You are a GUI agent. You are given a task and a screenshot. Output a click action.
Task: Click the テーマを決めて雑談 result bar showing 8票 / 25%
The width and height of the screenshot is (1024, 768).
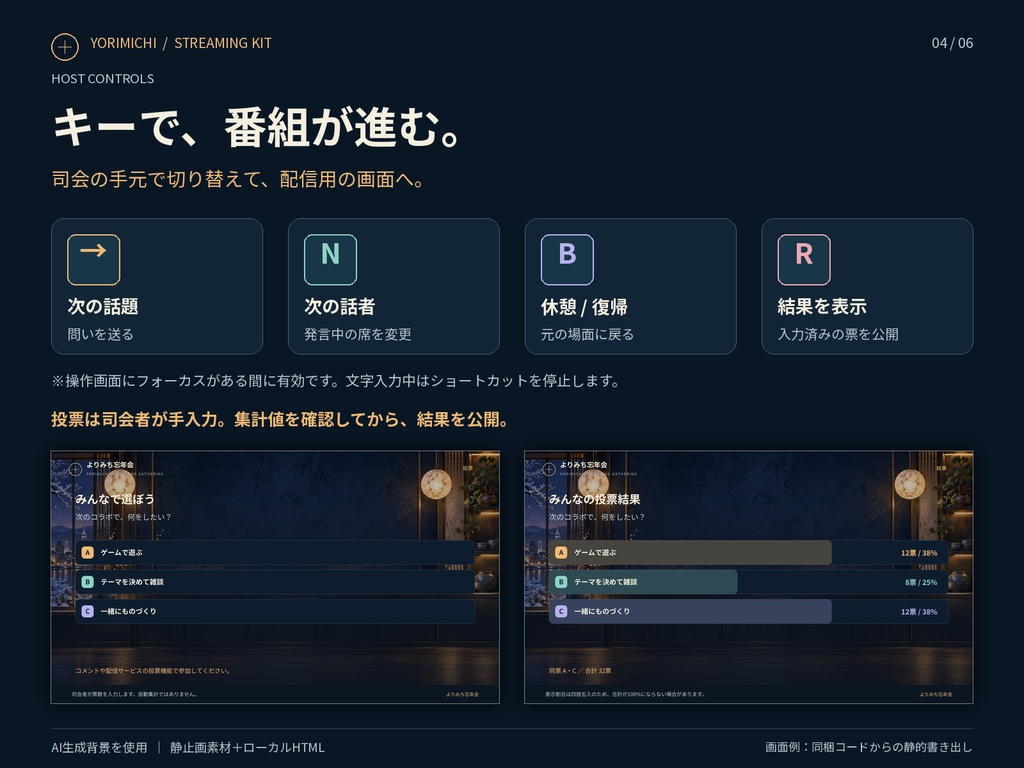pos(748,582)
